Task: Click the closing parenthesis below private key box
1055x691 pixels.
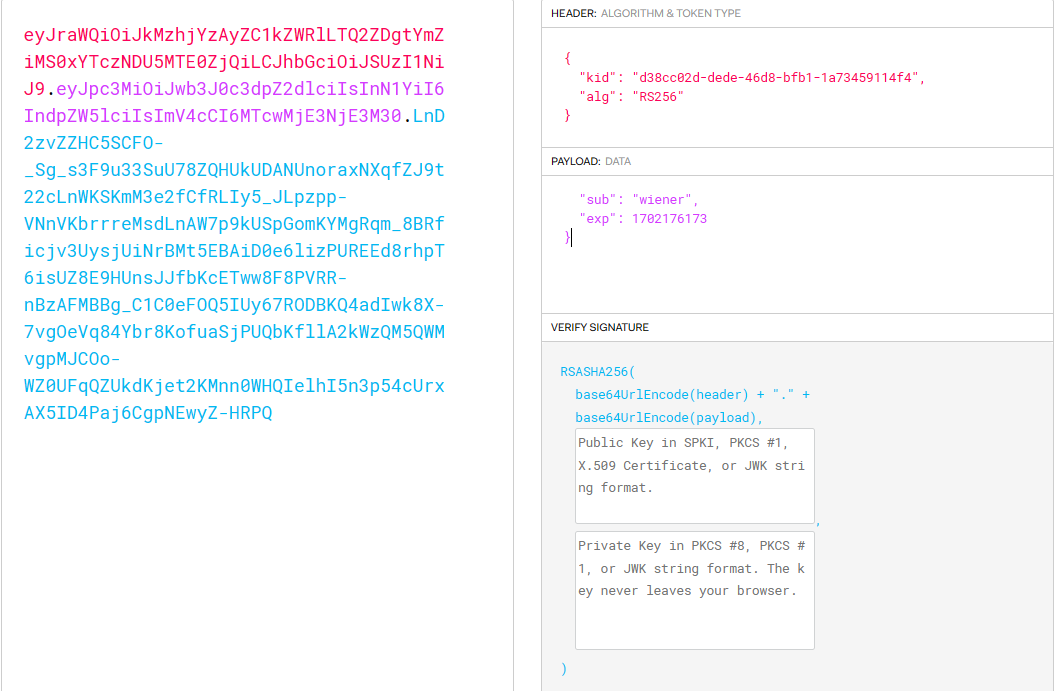Action: click(x=564, y=668)
